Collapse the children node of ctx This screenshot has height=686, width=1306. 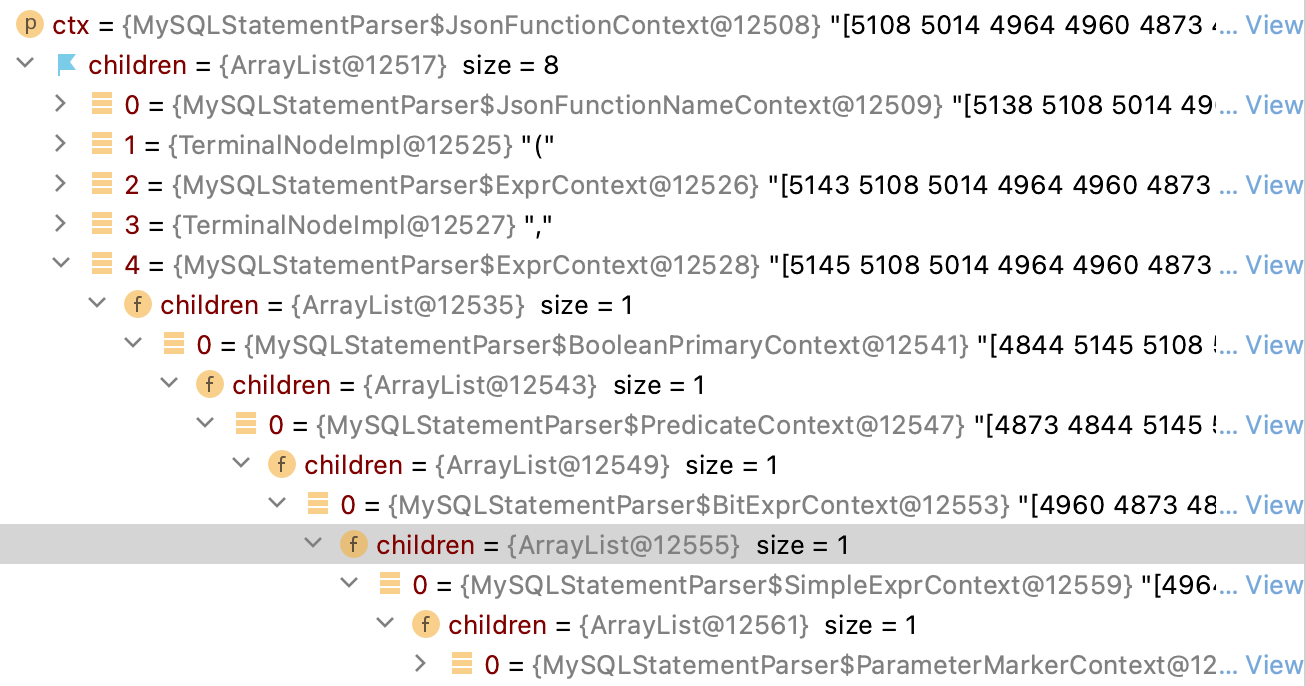(x=24, y=64)
